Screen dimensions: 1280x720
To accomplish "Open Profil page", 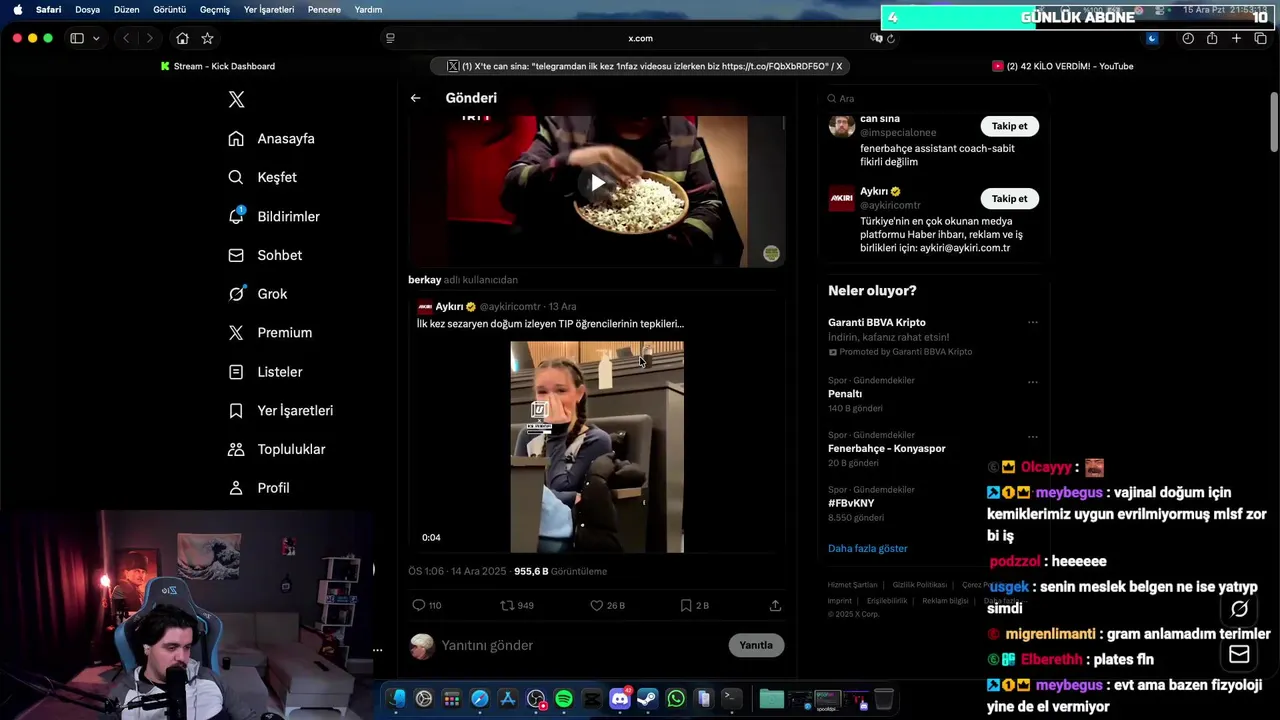I will (259, 488).
